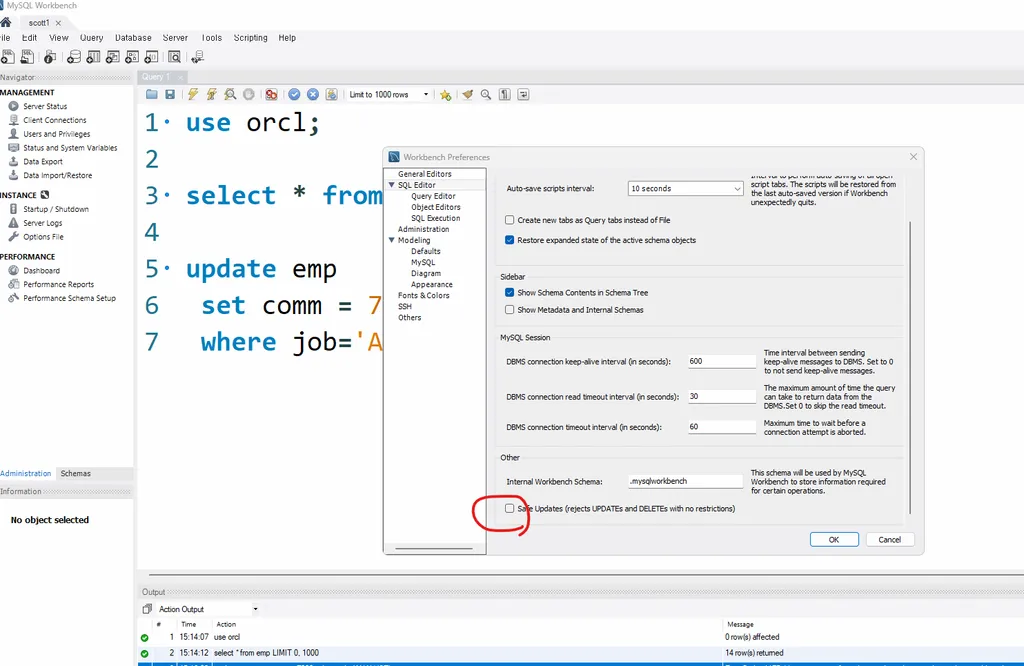Click the find magnifier icon in editor toolbar

pos(486,95)
